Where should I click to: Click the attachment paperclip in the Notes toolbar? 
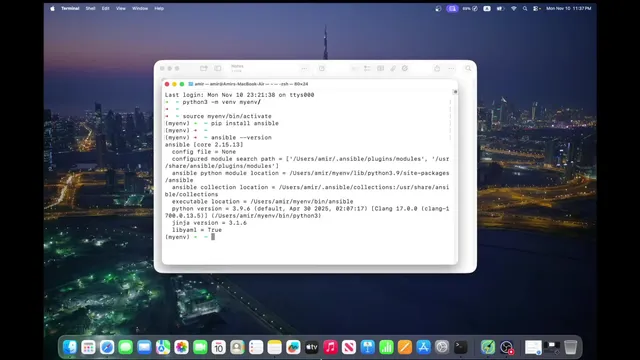coord(393,68)
